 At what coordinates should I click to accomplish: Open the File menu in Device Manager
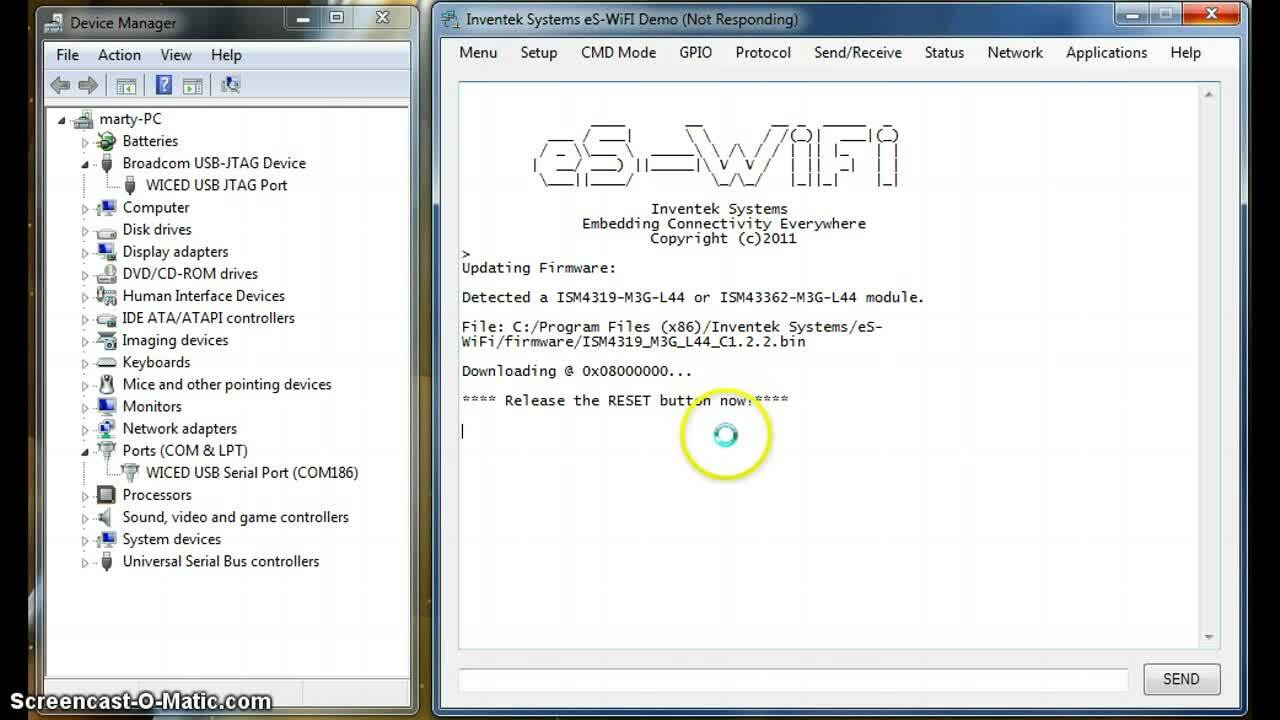[x=68, y=55]
